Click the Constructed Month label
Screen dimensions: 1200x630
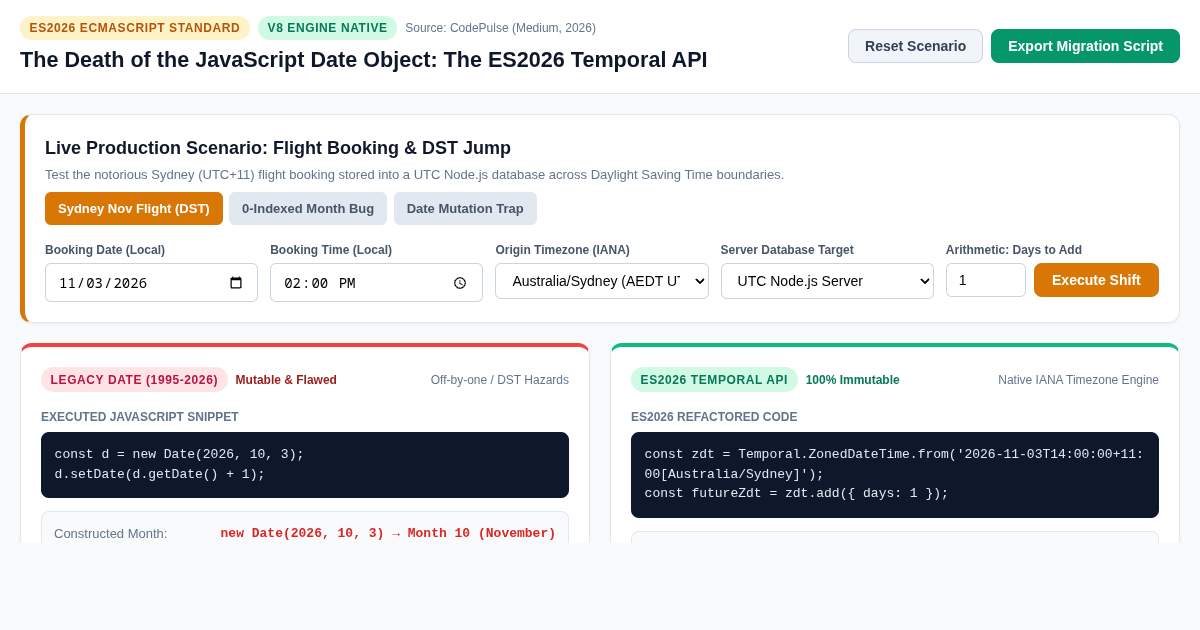[x=111, y=534]
